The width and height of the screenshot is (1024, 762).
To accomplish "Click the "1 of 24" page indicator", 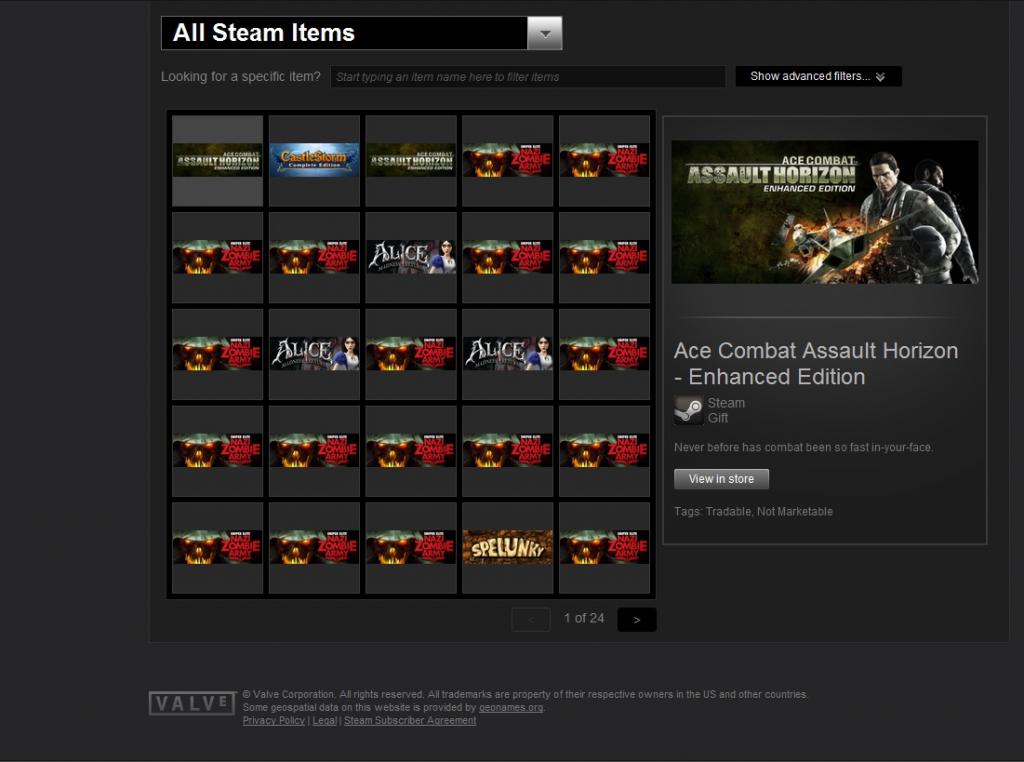I will pos(584,618).
